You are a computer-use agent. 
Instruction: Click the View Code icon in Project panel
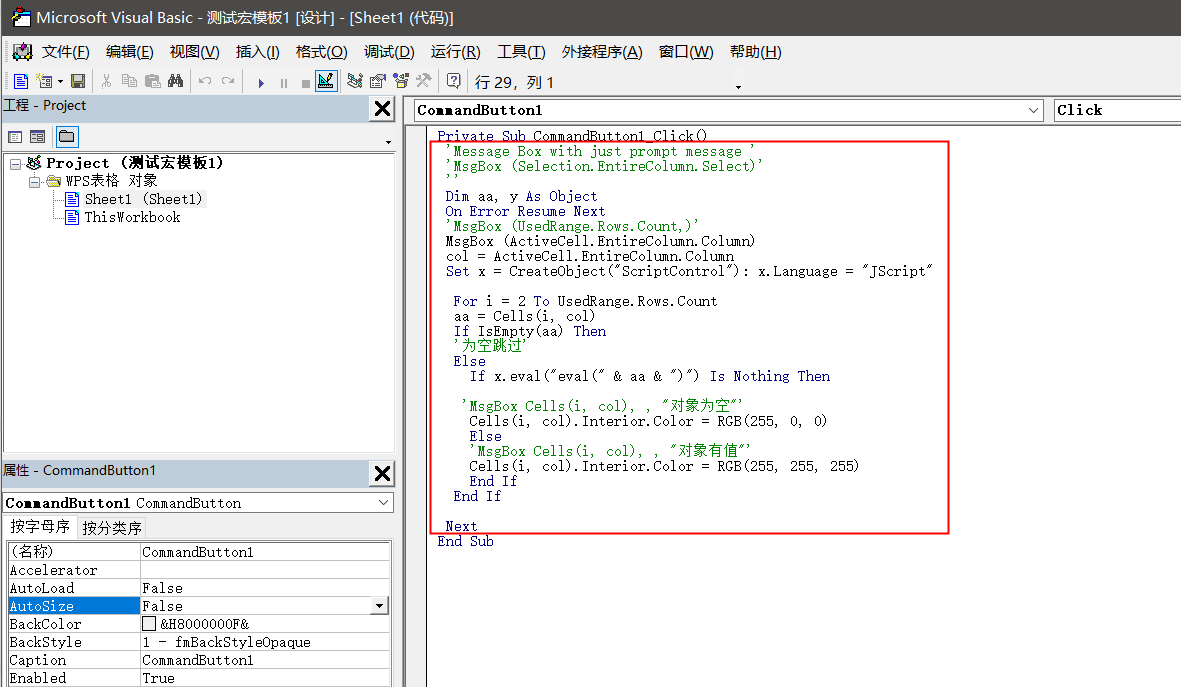(14, 136)
